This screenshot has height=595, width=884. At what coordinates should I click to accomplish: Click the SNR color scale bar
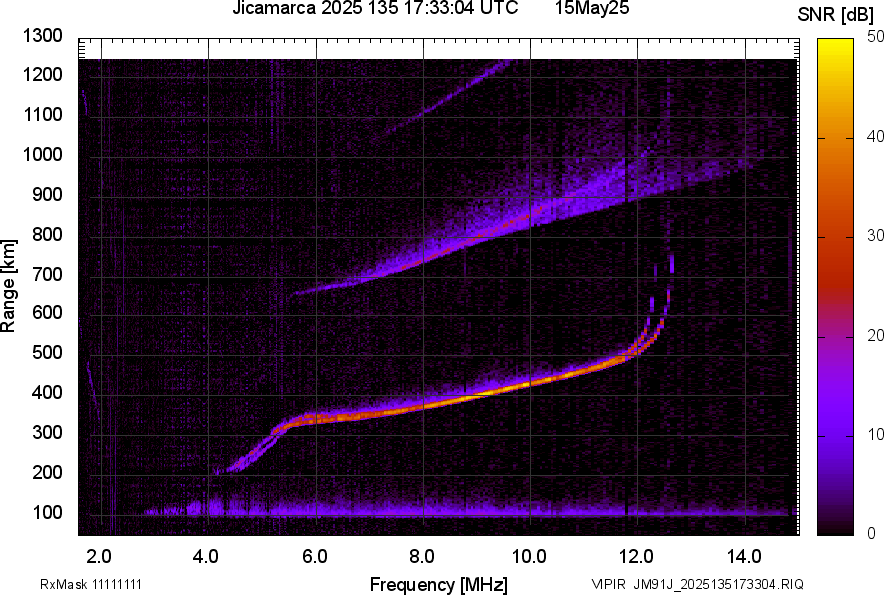(835, 287)
